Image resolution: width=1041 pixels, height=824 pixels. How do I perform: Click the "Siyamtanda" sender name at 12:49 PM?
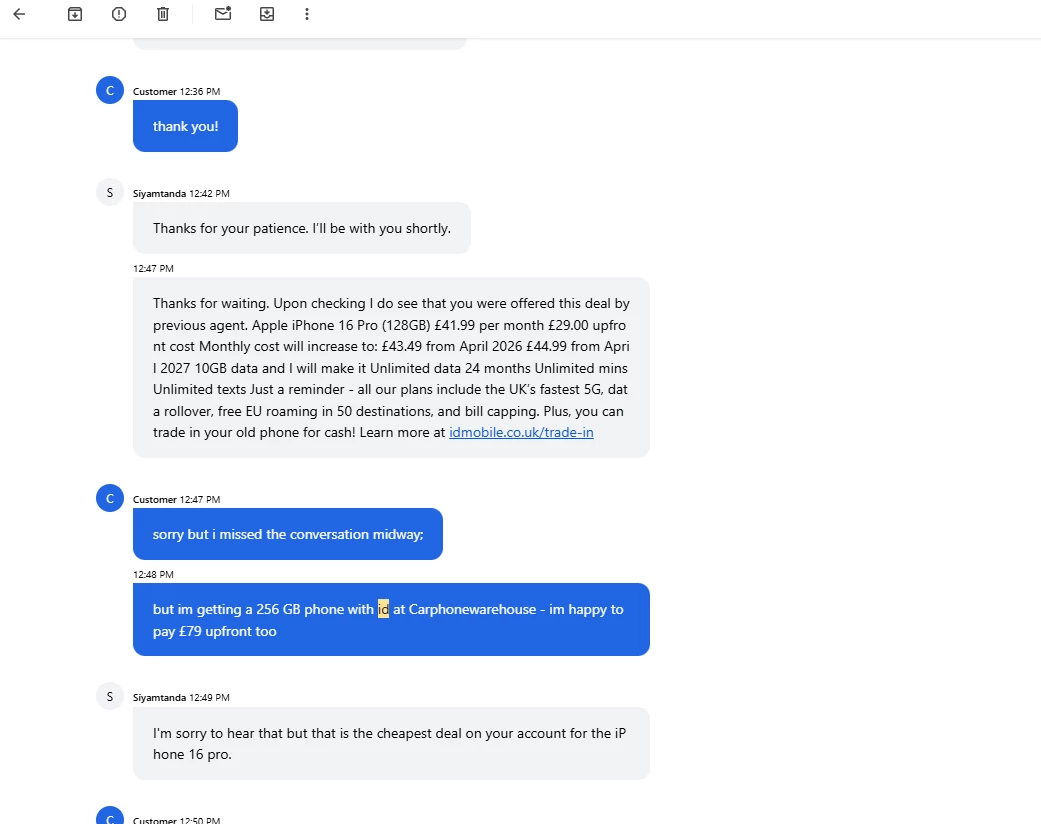160,698
